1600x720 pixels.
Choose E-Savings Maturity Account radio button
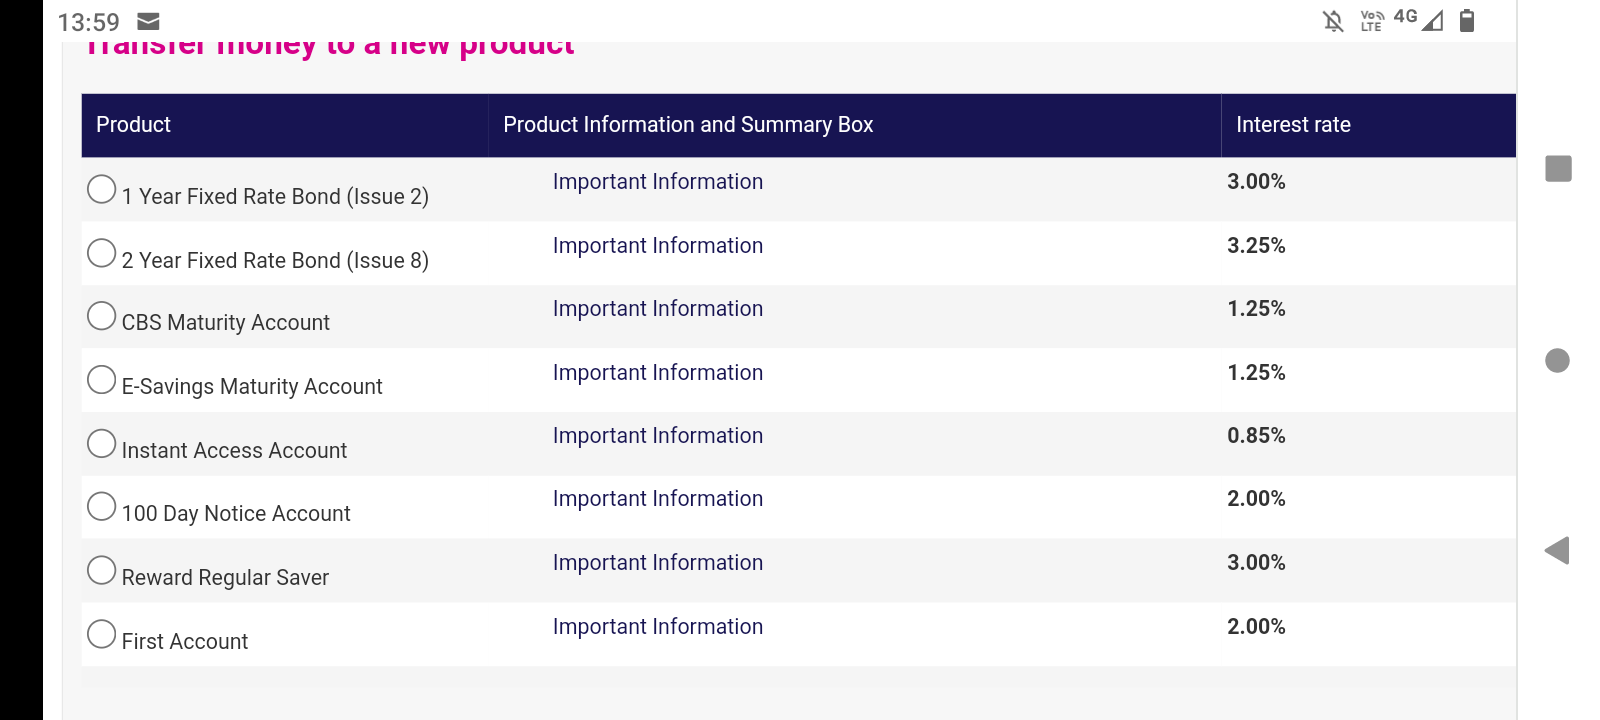point(101,380)
